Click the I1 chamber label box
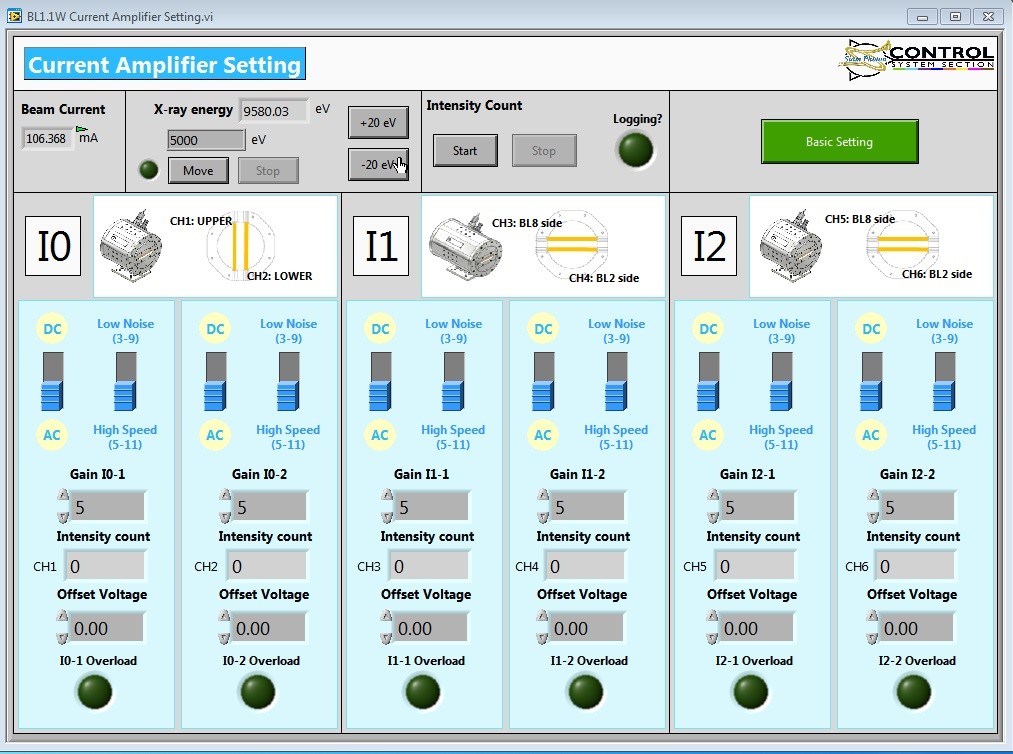This screenshot has width=1013, height=754. click(x=381, y=246)
